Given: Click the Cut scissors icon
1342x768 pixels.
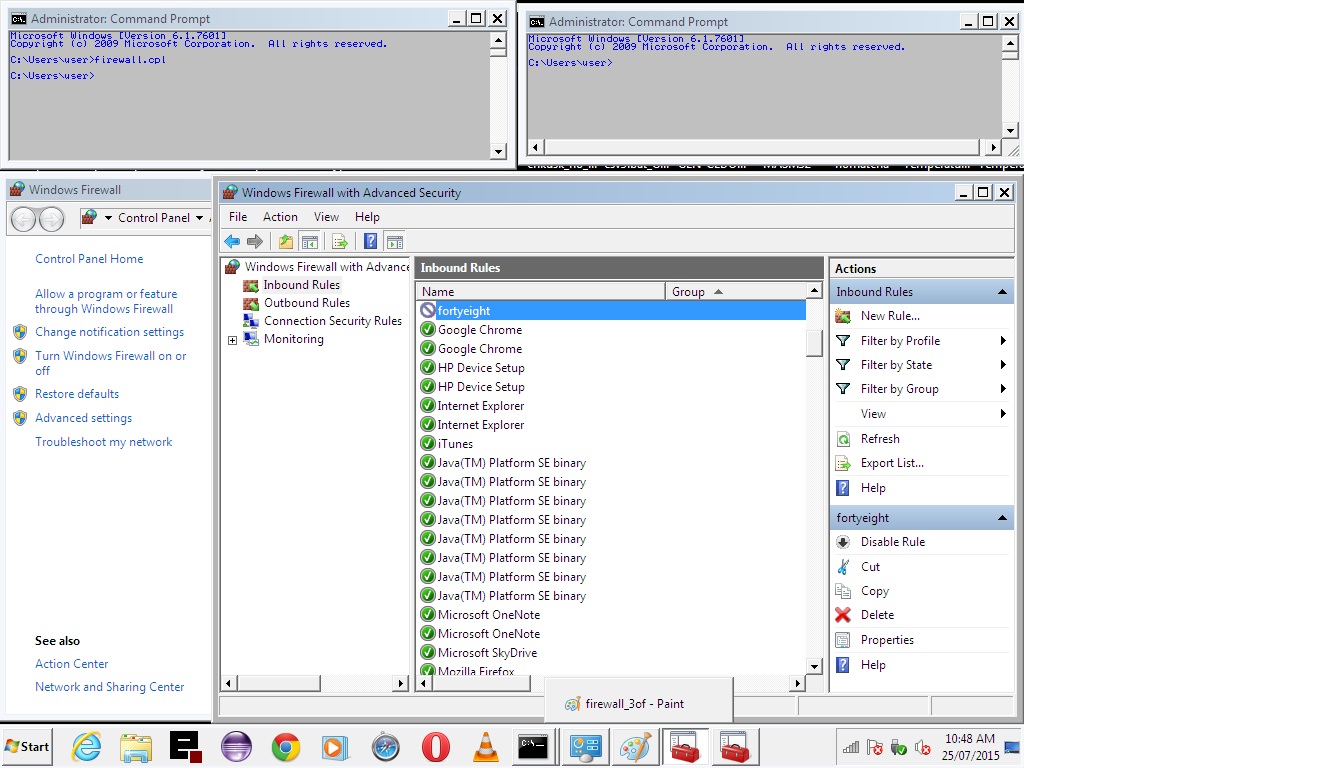Looking at the screenshot, I should pos(843,567).
